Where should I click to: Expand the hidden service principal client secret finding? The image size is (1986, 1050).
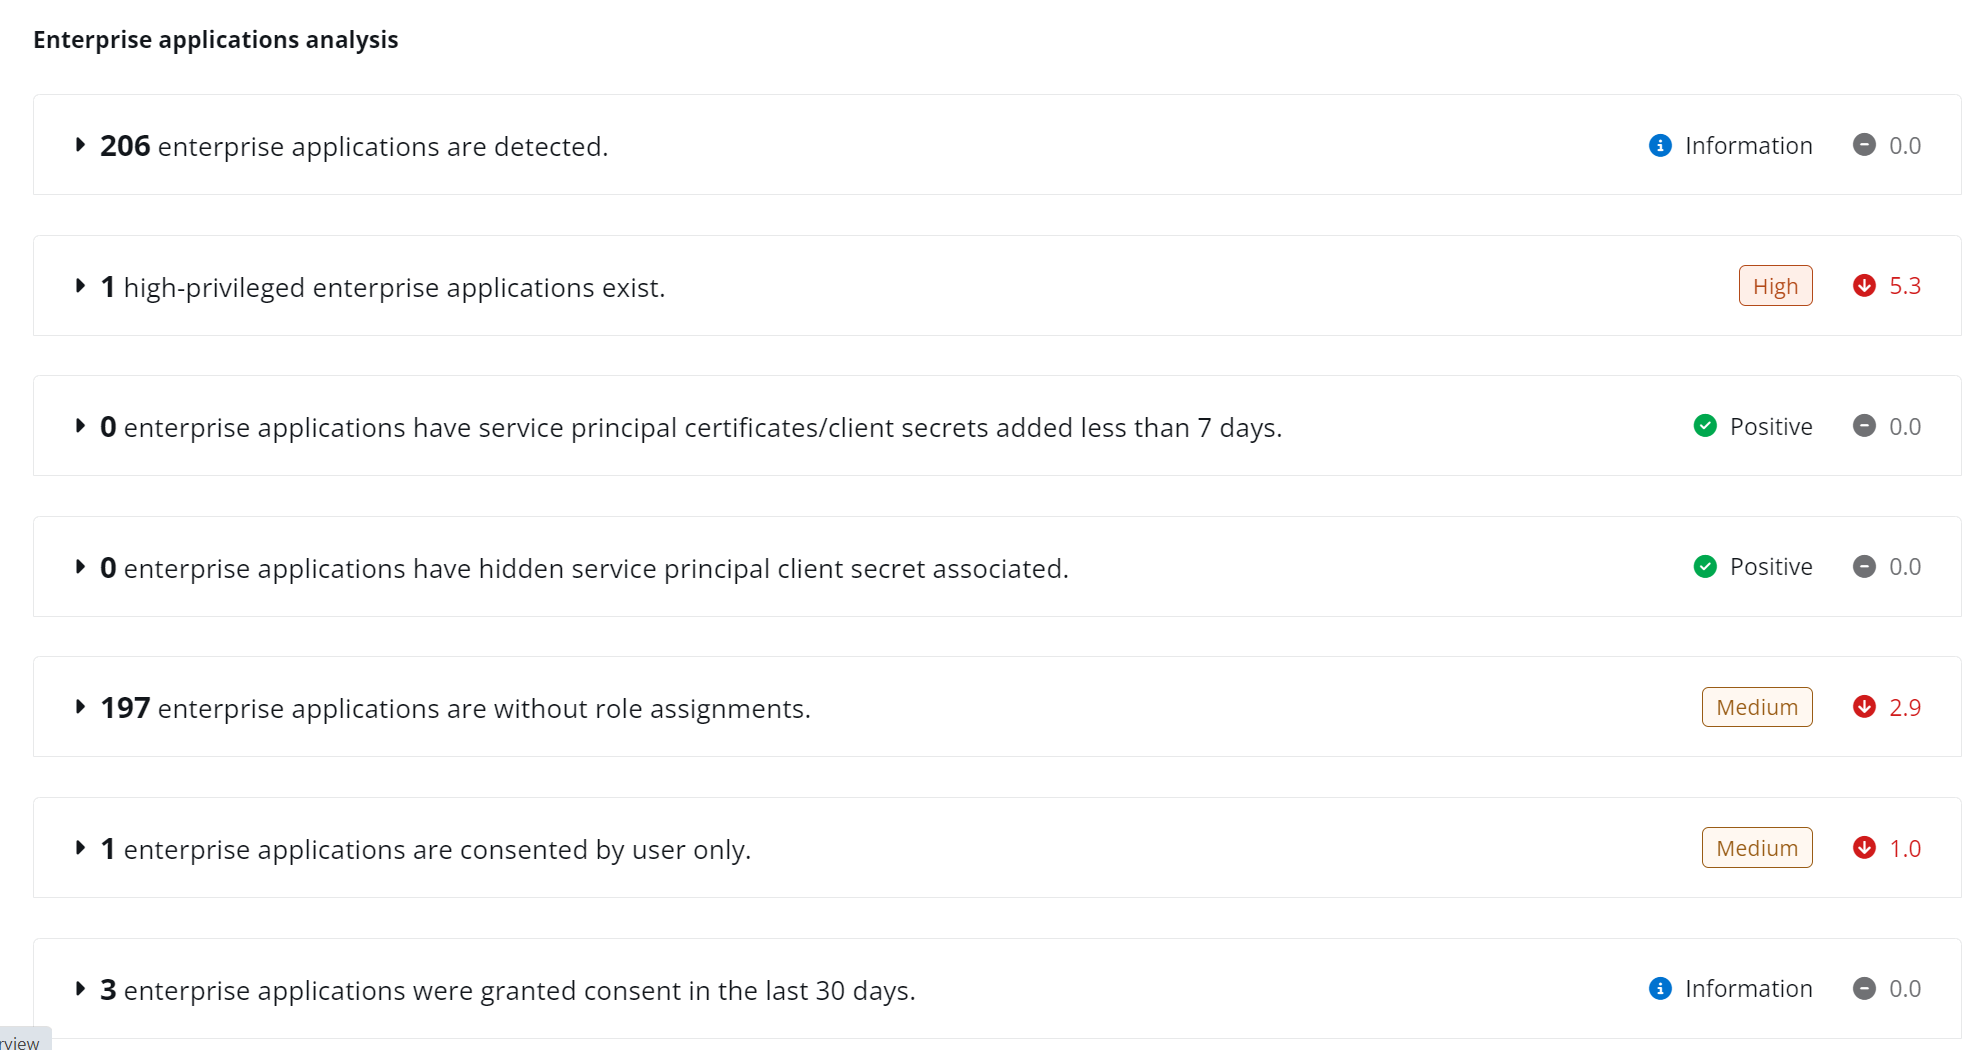80,566
